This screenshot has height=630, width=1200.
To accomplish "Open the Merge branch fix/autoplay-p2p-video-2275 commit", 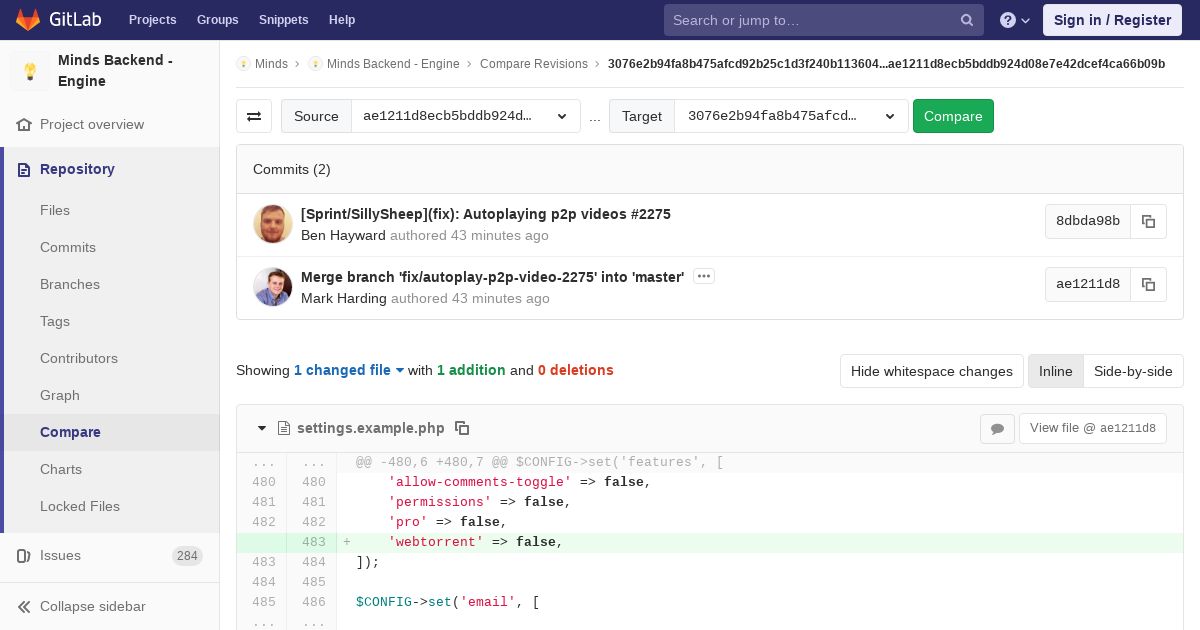I will pyautogui.click(x=493, y=277).
